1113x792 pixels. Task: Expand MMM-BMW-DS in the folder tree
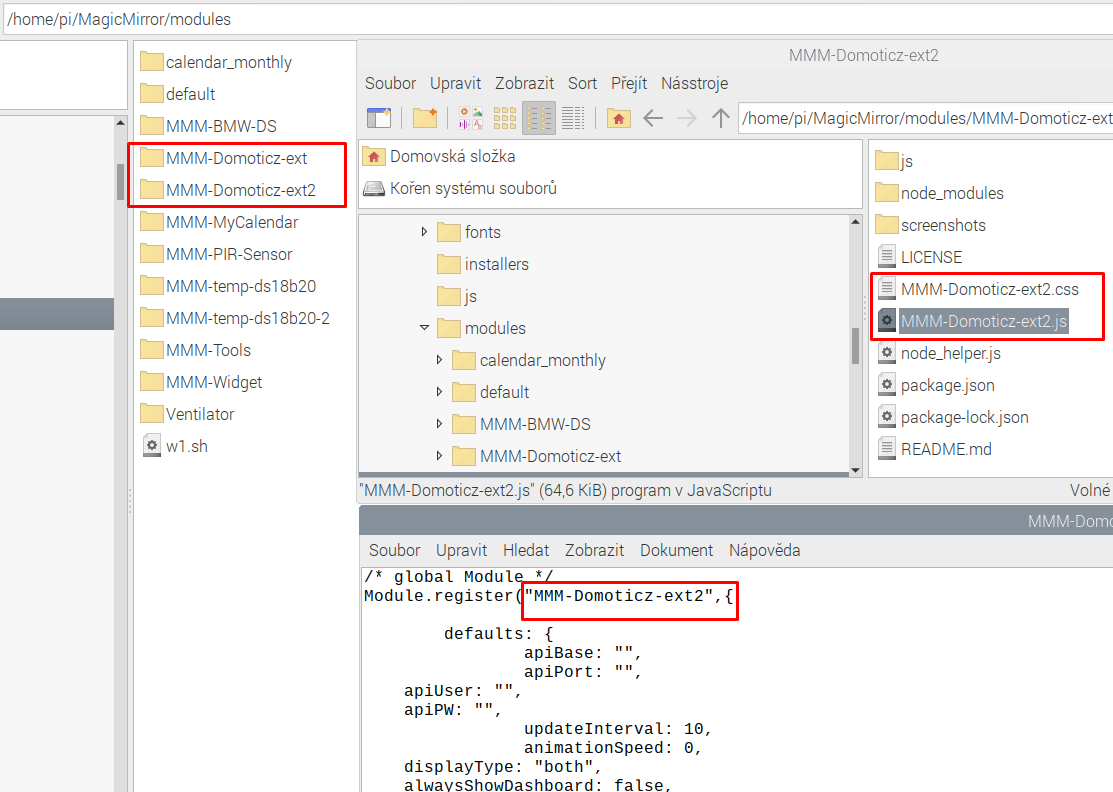pos(439,424)
